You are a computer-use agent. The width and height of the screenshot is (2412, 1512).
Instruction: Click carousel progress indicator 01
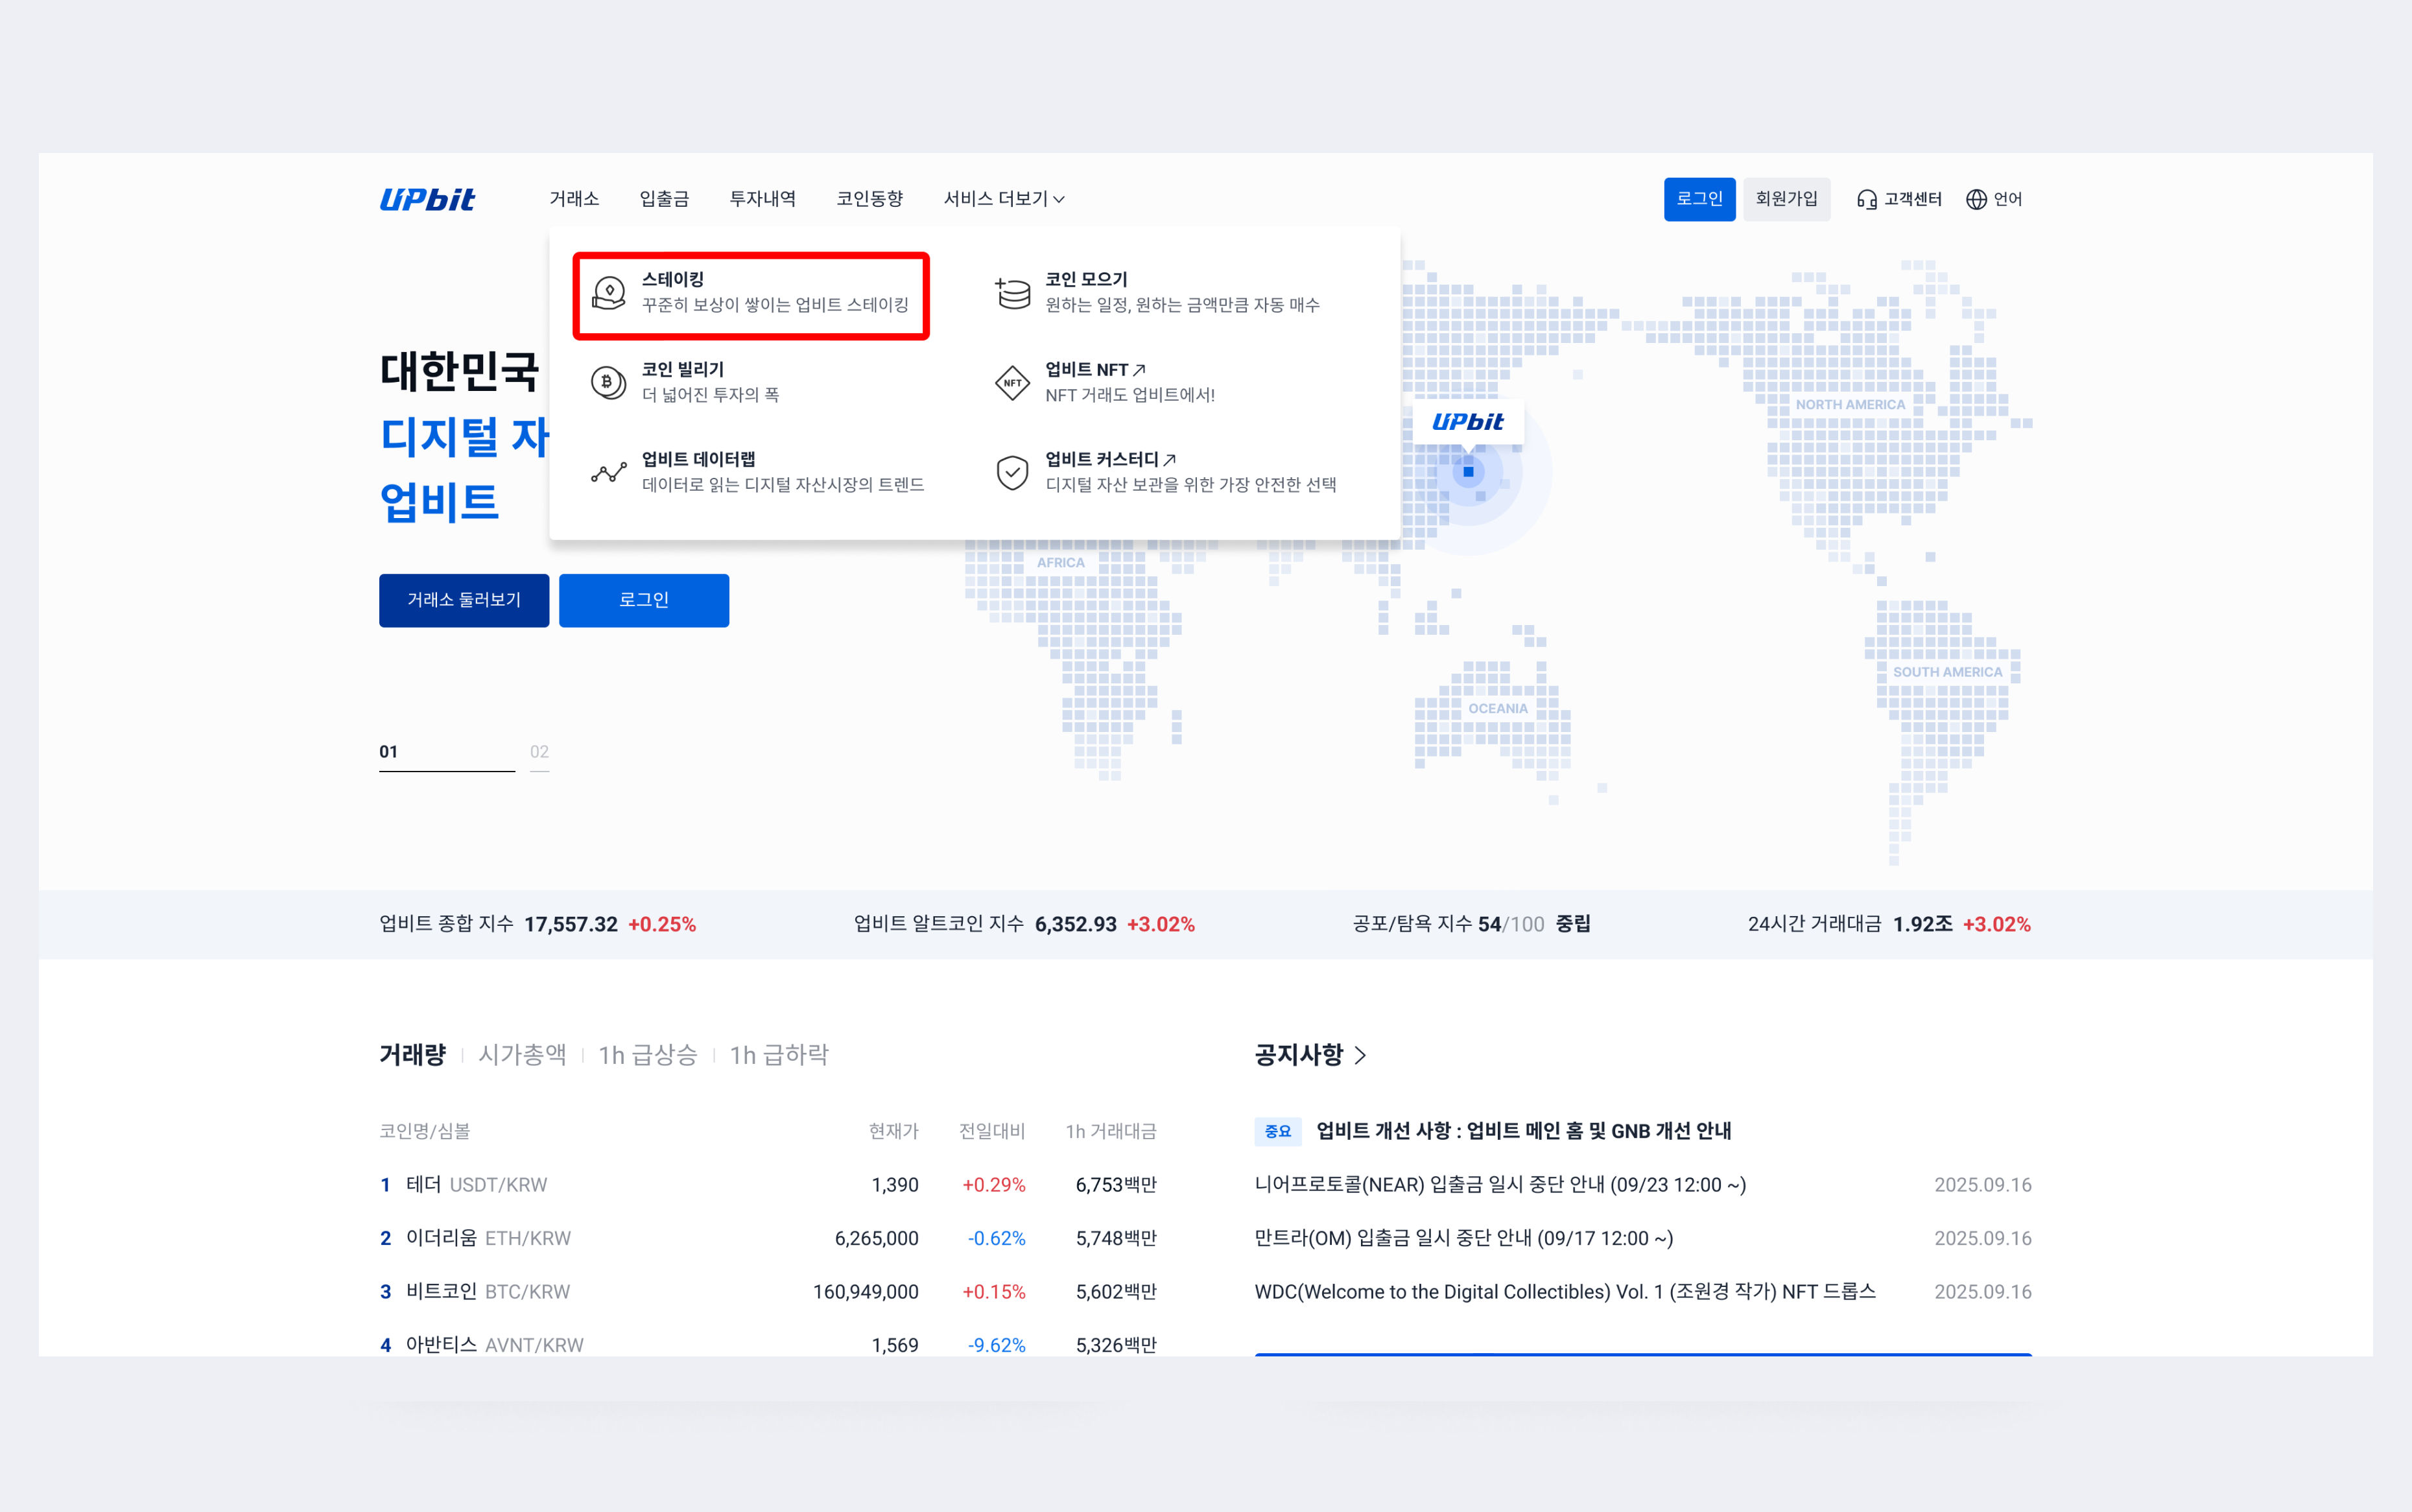pyautogui.click(x=389, y=751)
